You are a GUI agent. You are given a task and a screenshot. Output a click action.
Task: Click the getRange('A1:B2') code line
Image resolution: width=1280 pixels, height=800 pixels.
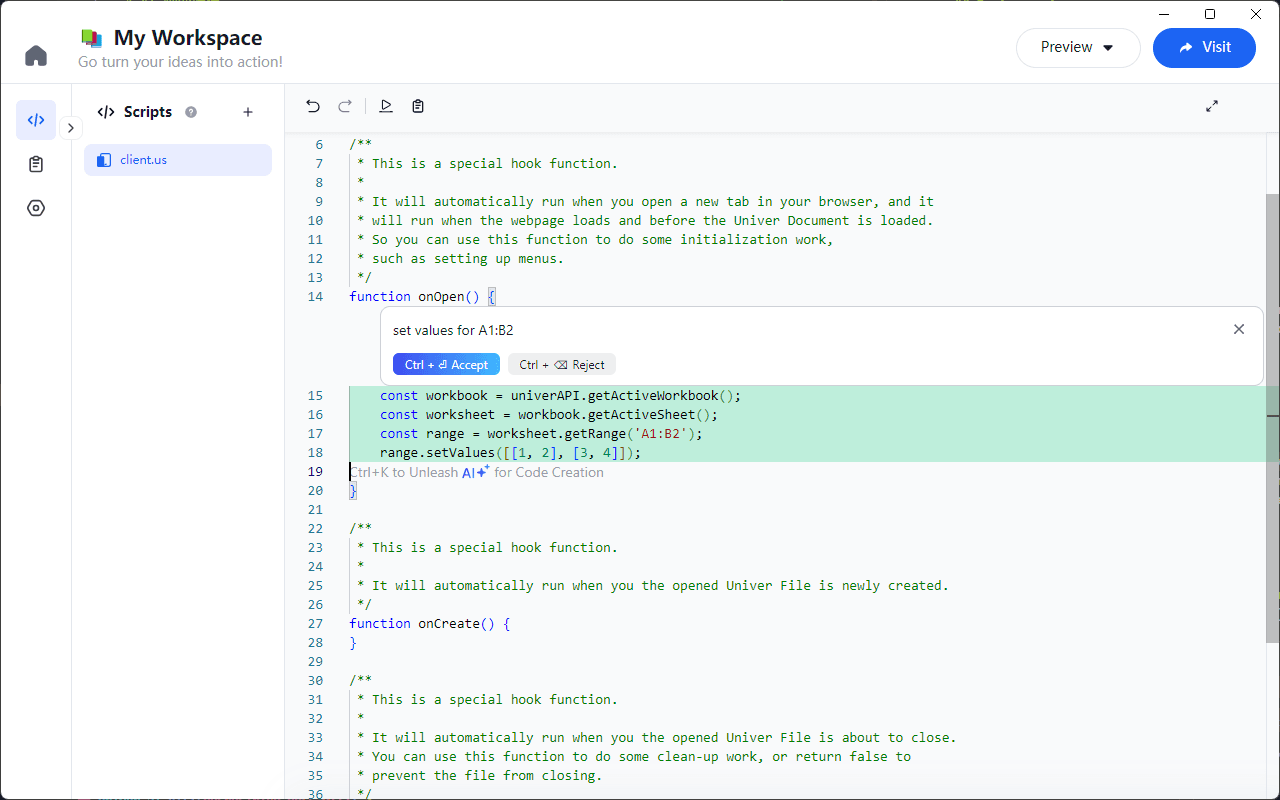pos(541,434)
